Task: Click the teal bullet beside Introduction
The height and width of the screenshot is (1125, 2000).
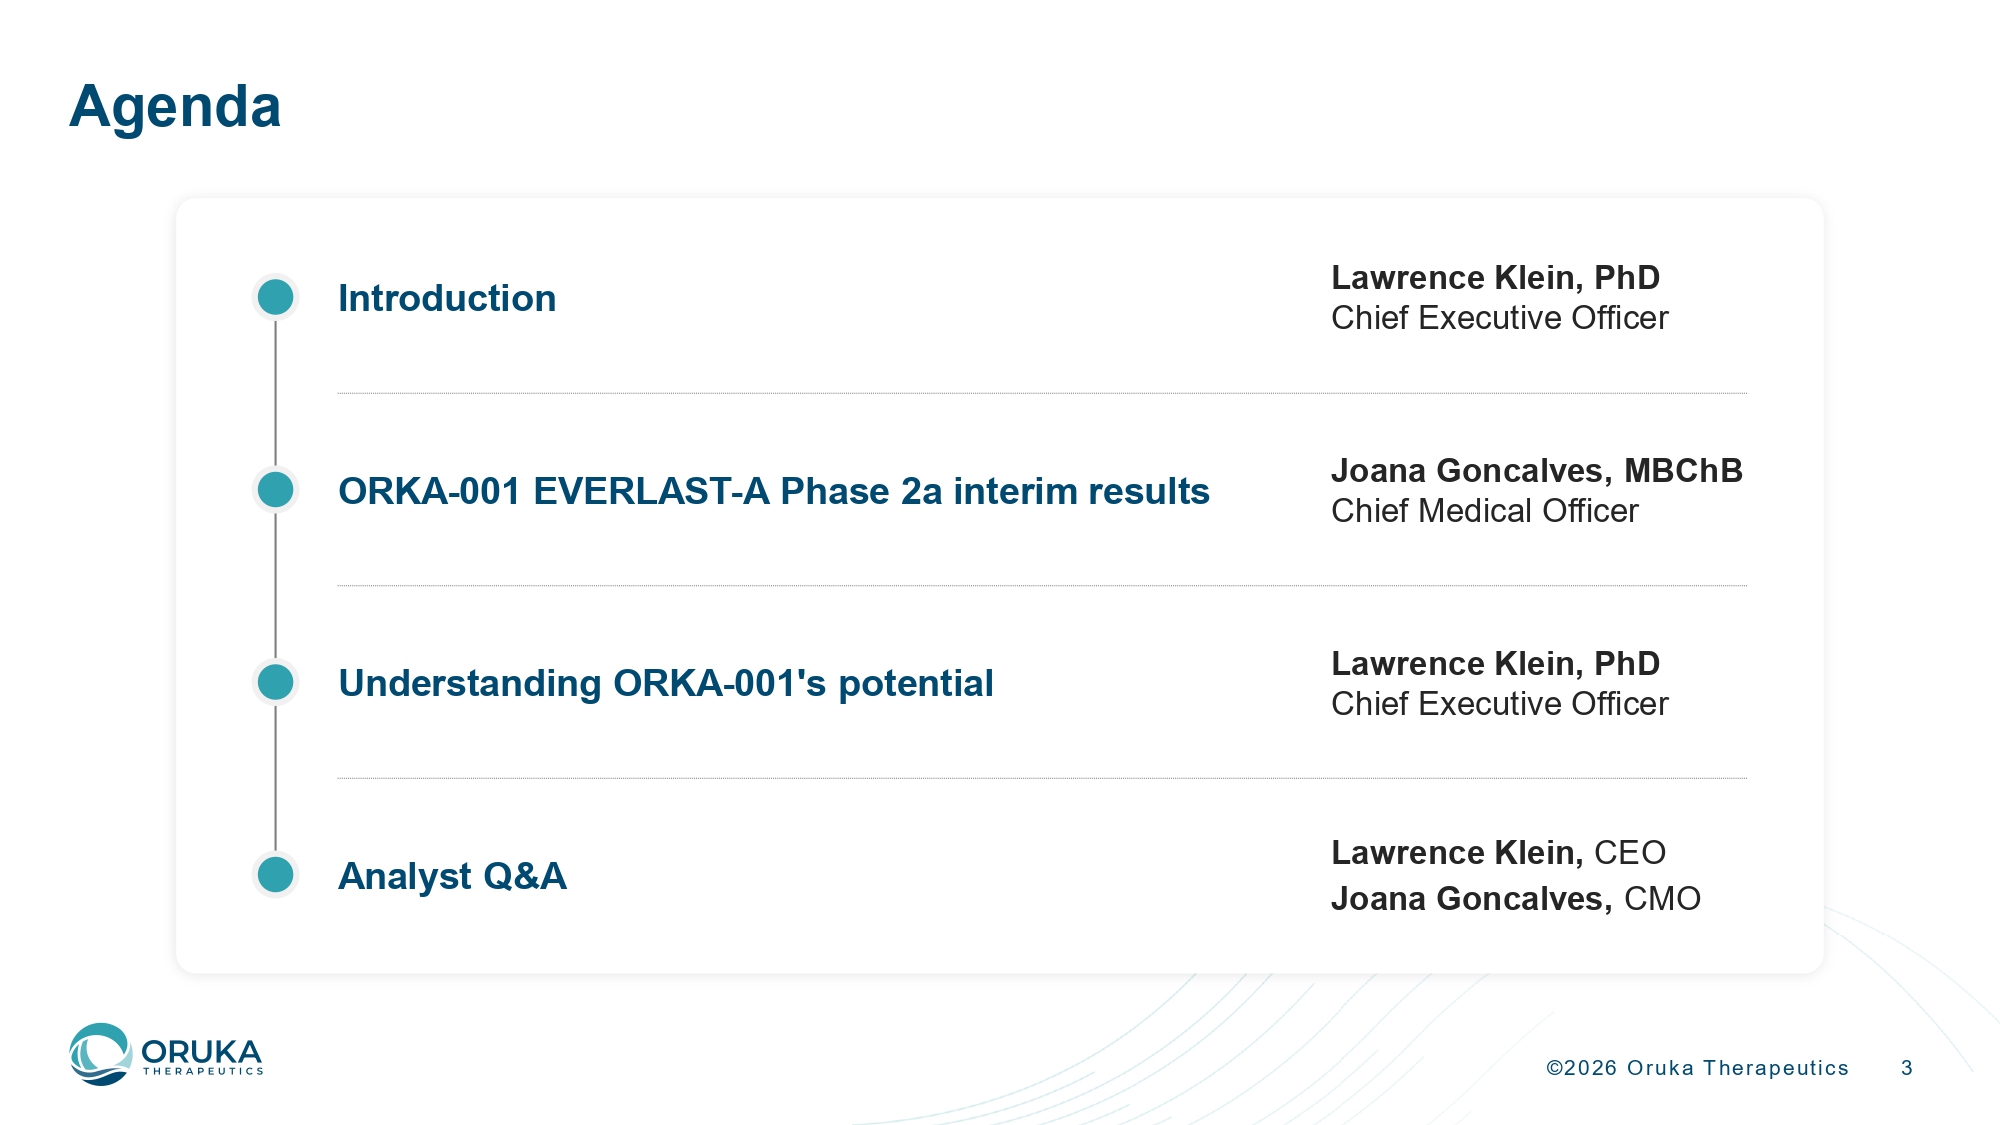Action: (x=275, y=297)
